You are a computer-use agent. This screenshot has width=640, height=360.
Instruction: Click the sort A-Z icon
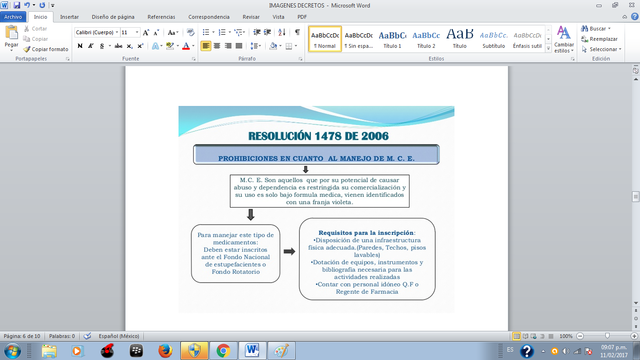[x=282, y=32]
